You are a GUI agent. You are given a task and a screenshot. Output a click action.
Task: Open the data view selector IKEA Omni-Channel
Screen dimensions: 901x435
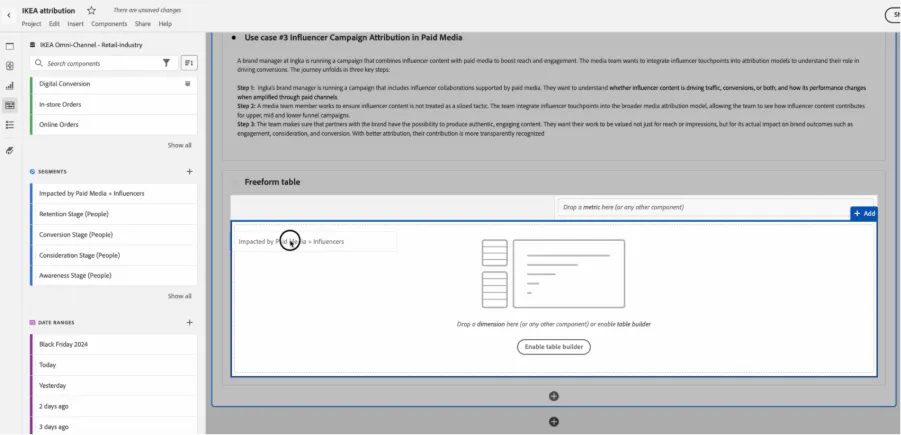point(91,45)
